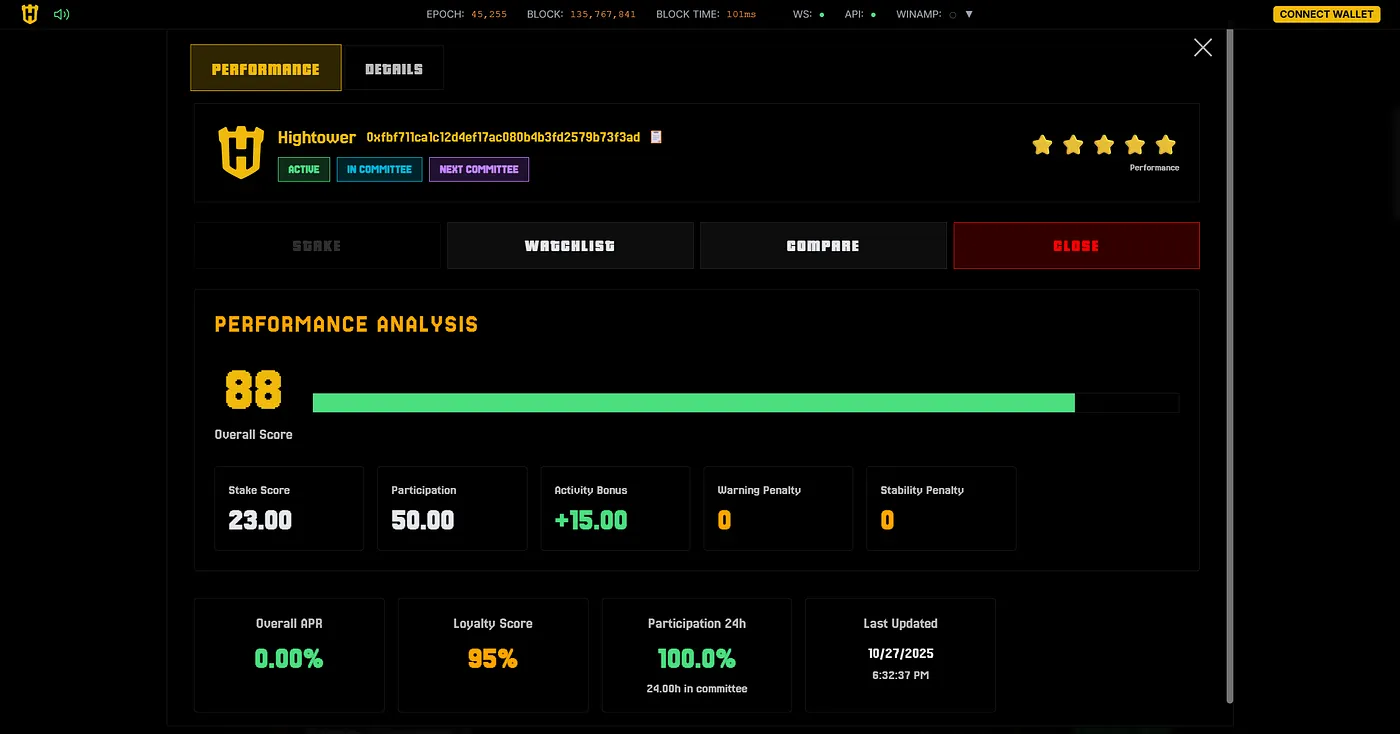The image size is (1400, 734).
Task: Click the Hightower validator shield logo
Action: [240, 153]
